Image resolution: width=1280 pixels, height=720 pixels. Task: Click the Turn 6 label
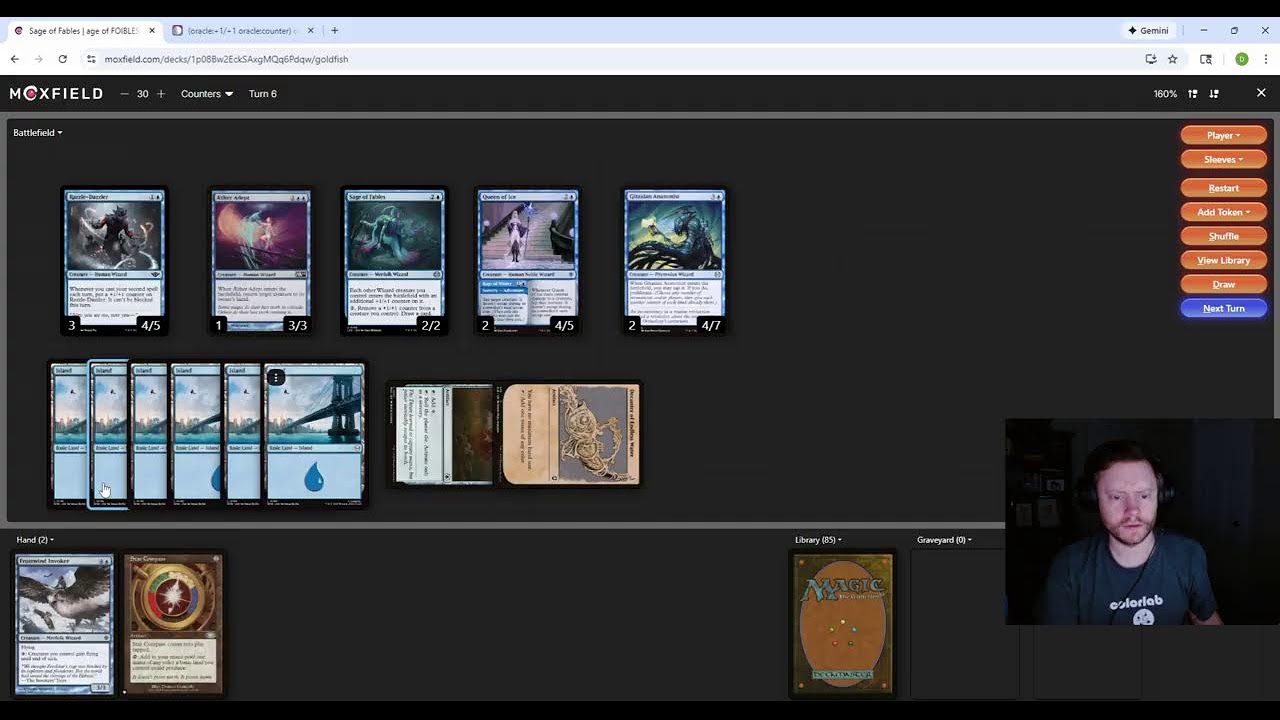click(263, 94)
